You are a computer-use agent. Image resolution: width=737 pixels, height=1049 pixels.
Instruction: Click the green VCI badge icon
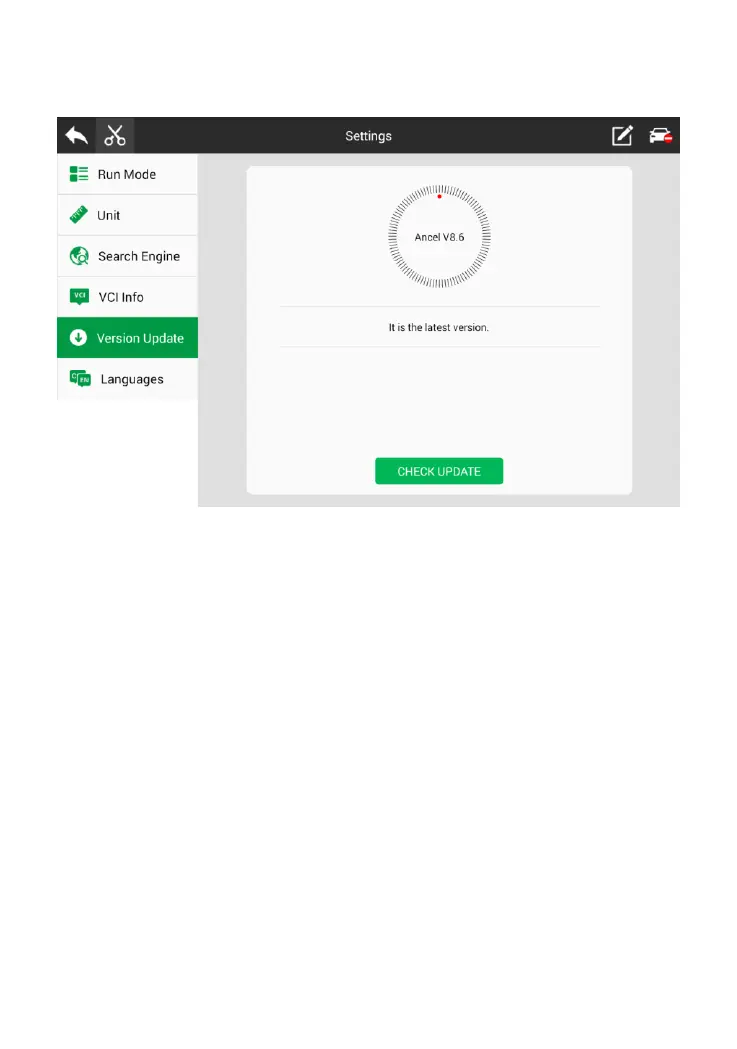coord(80,296)
